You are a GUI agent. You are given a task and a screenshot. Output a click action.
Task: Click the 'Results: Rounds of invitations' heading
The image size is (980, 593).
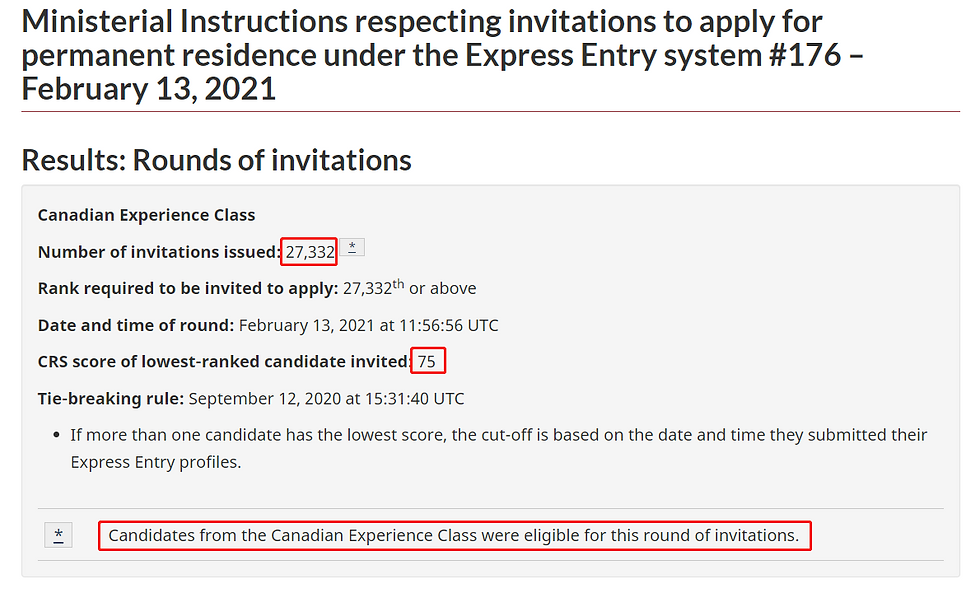216,160
